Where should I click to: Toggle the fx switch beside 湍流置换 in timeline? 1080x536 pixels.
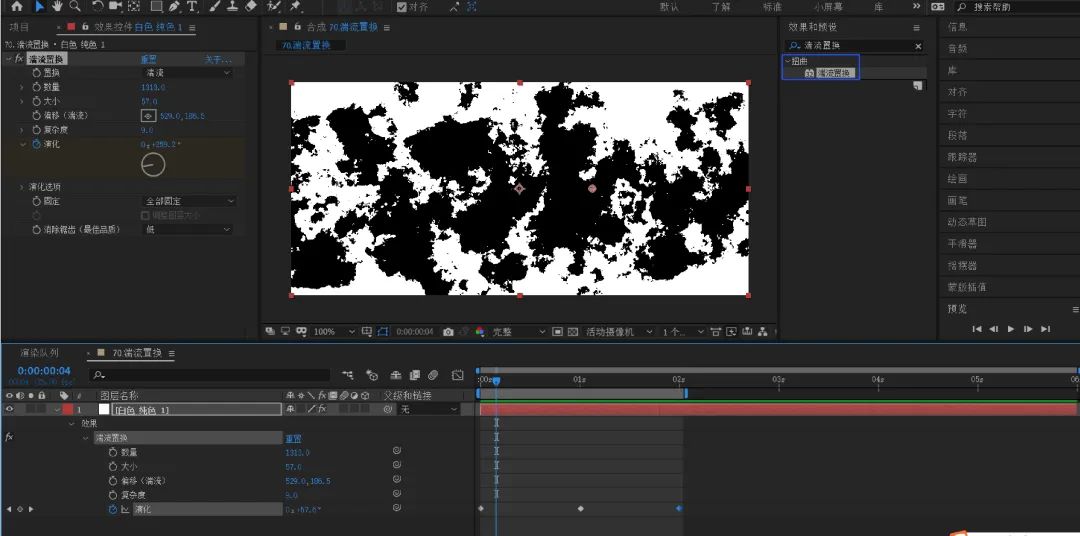(x=9, y=437)
